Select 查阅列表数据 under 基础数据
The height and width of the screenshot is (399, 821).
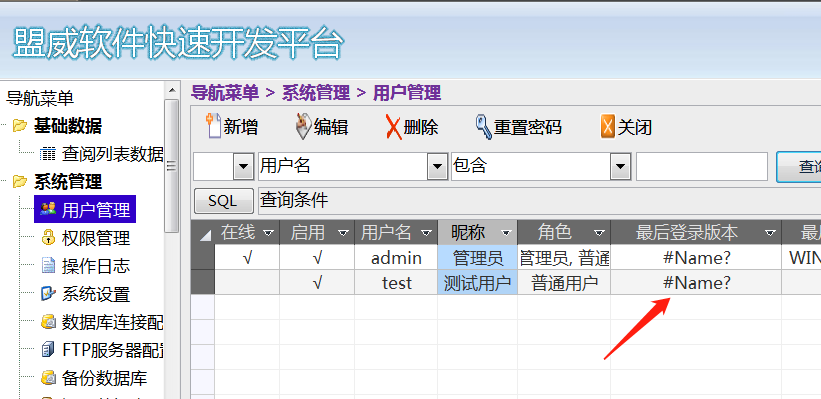[113, 154]
